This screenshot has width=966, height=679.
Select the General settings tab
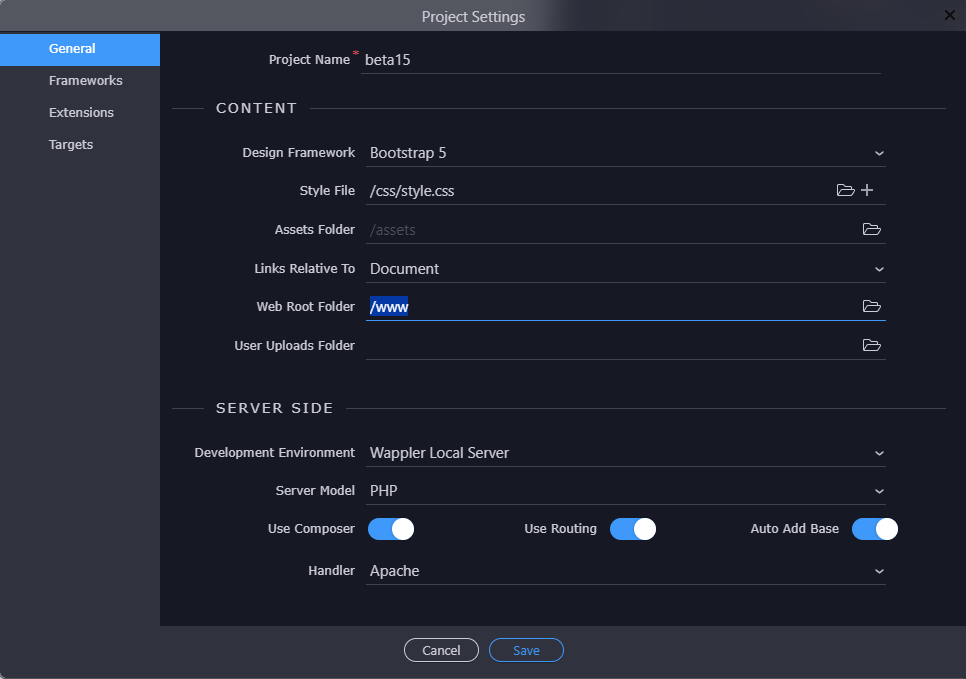[80, 49]
